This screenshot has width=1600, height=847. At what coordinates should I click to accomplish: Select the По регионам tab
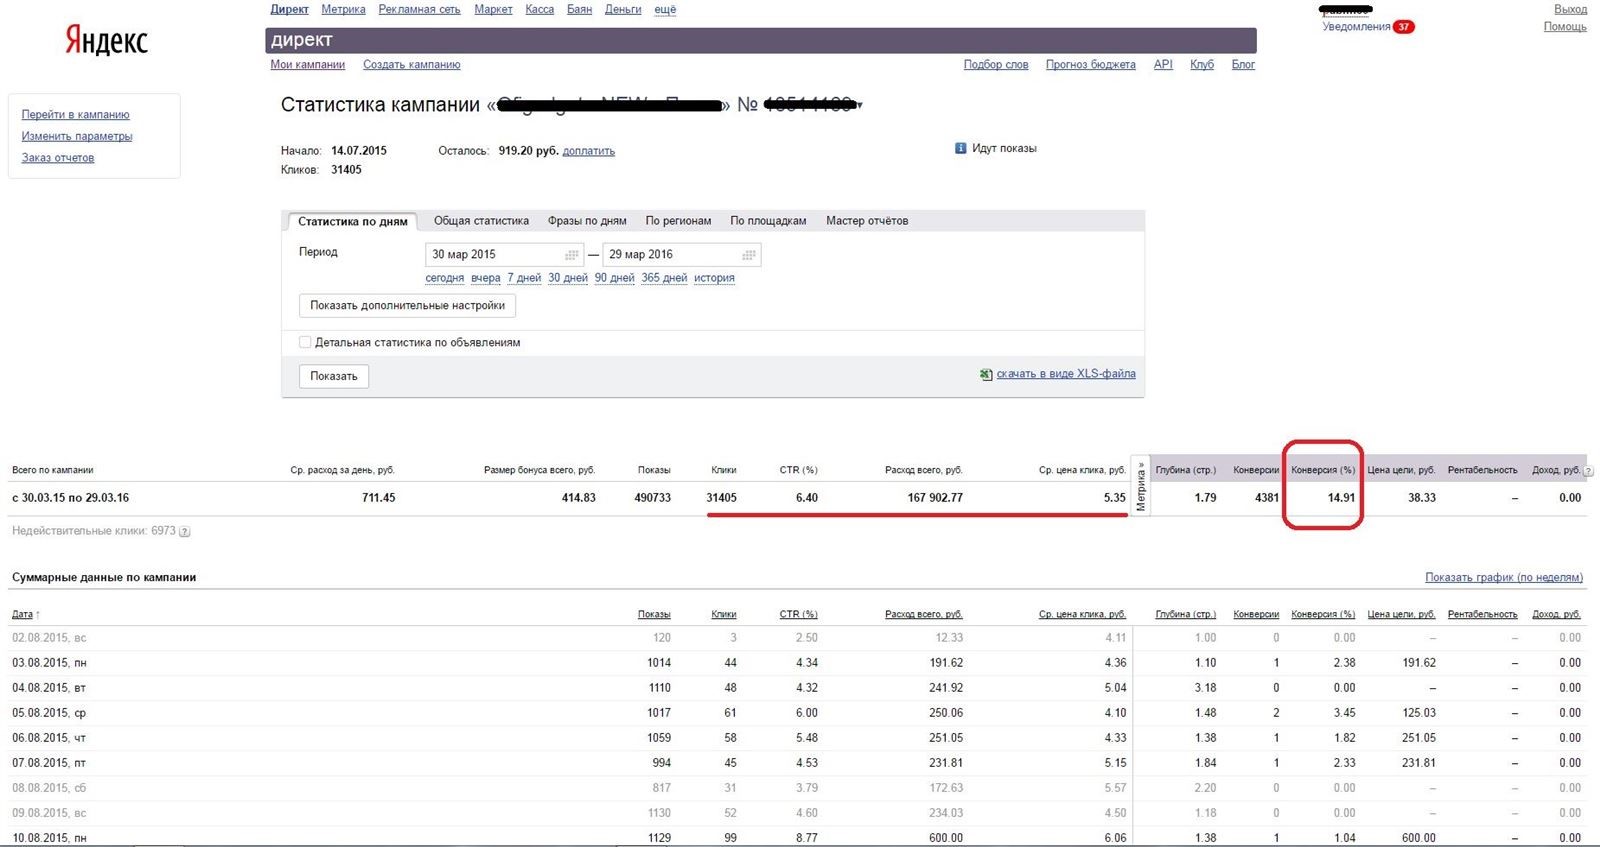[x=678, y=221]
